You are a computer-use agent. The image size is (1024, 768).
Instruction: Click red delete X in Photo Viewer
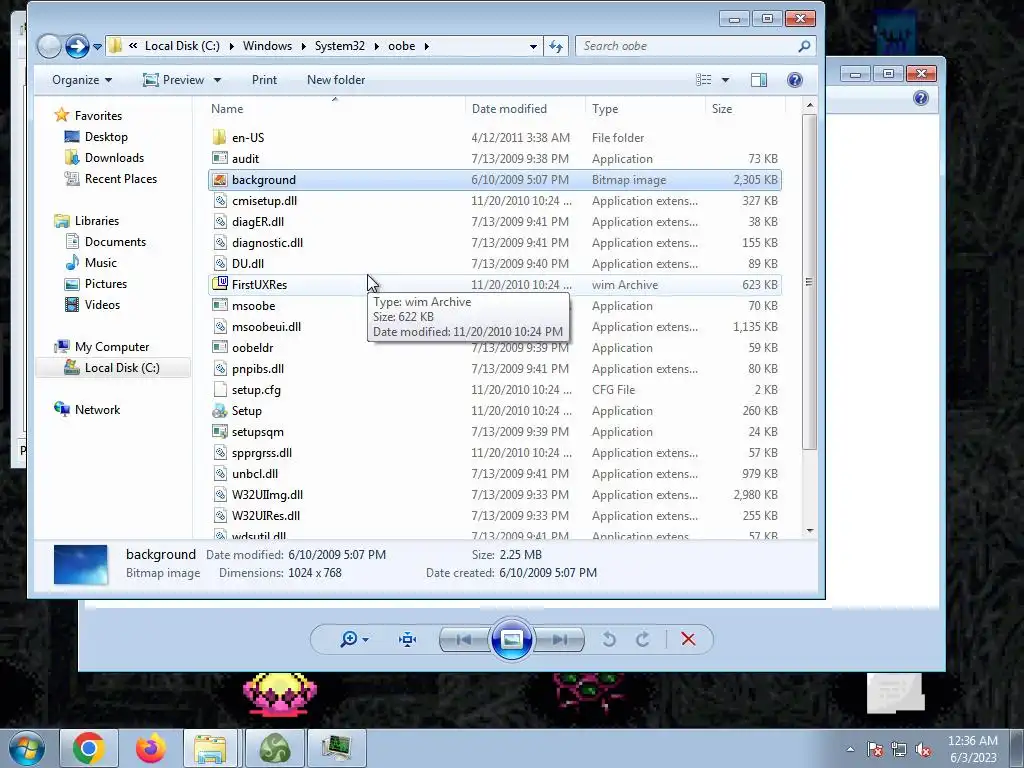688,639
